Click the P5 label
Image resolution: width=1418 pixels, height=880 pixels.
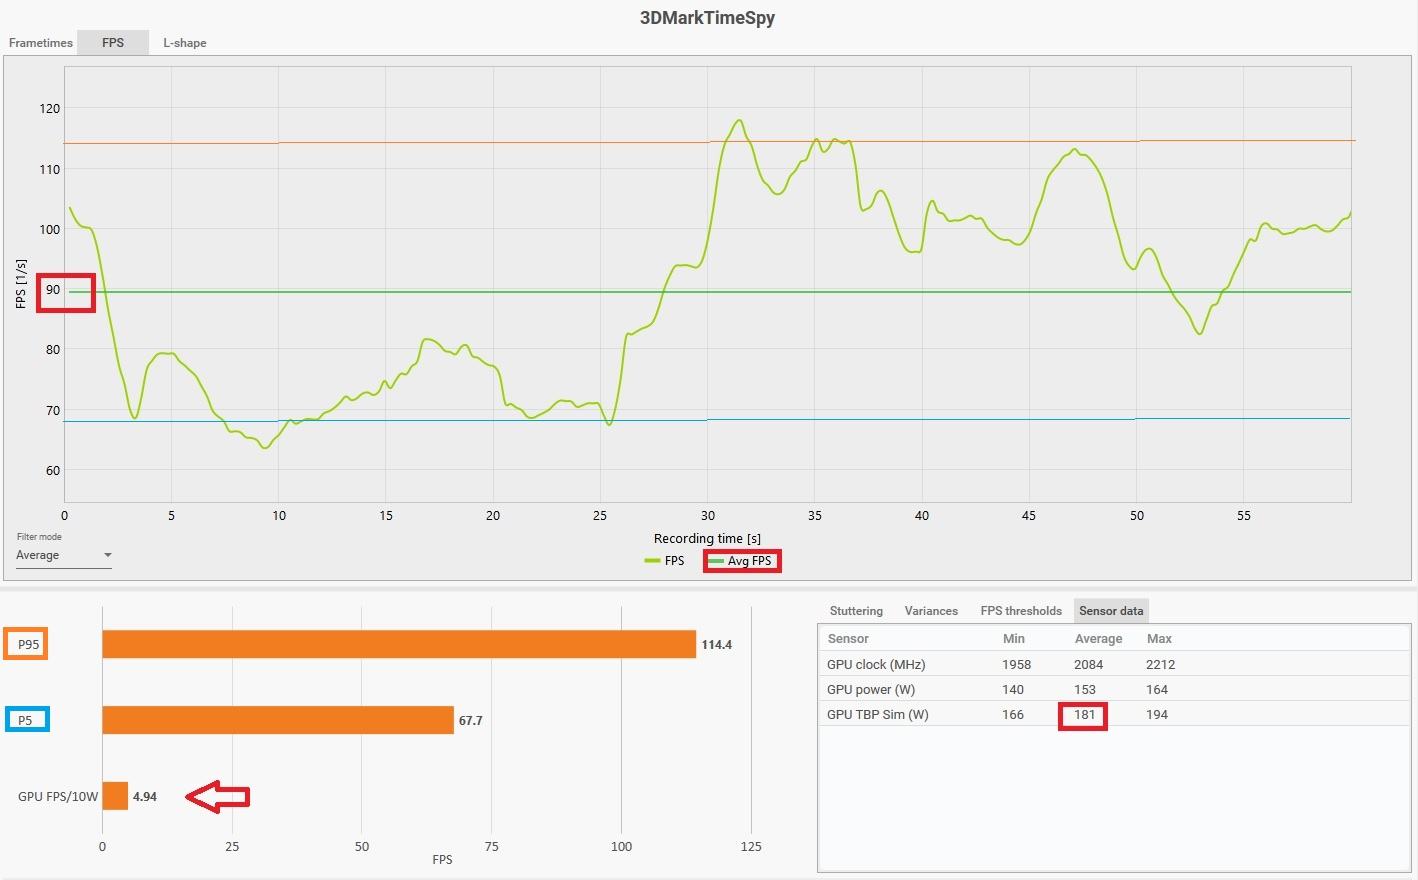pyautogui.click(x=25, y=720)
